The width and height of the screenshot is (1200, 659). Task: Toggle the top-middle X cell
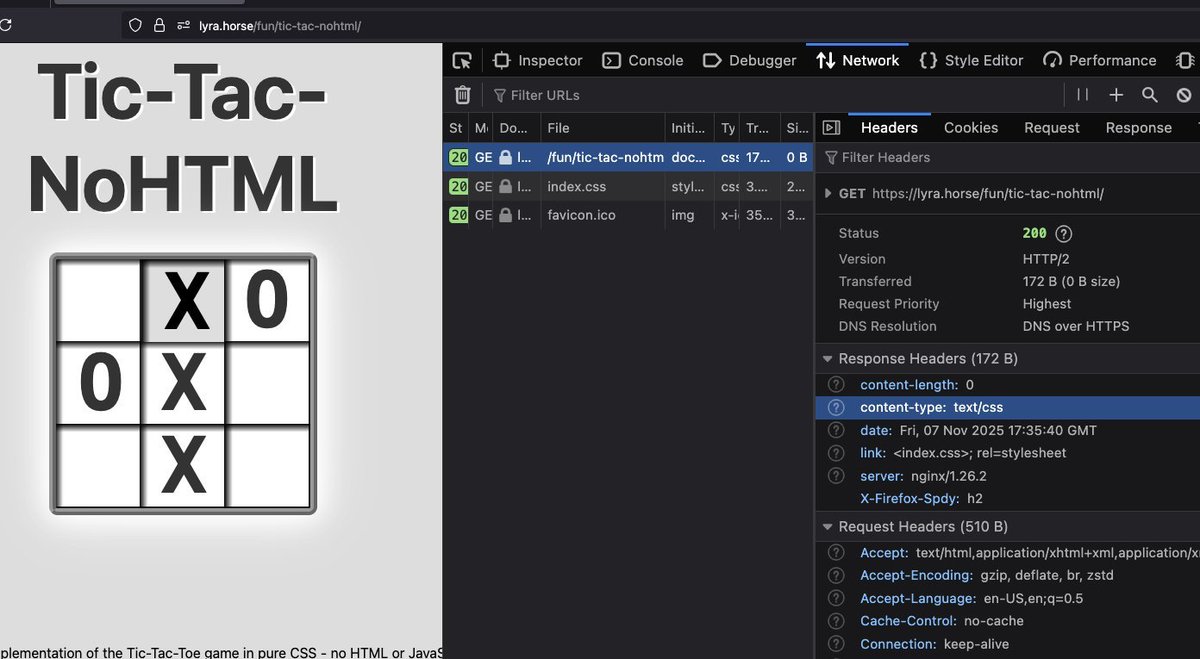(183, 300)
